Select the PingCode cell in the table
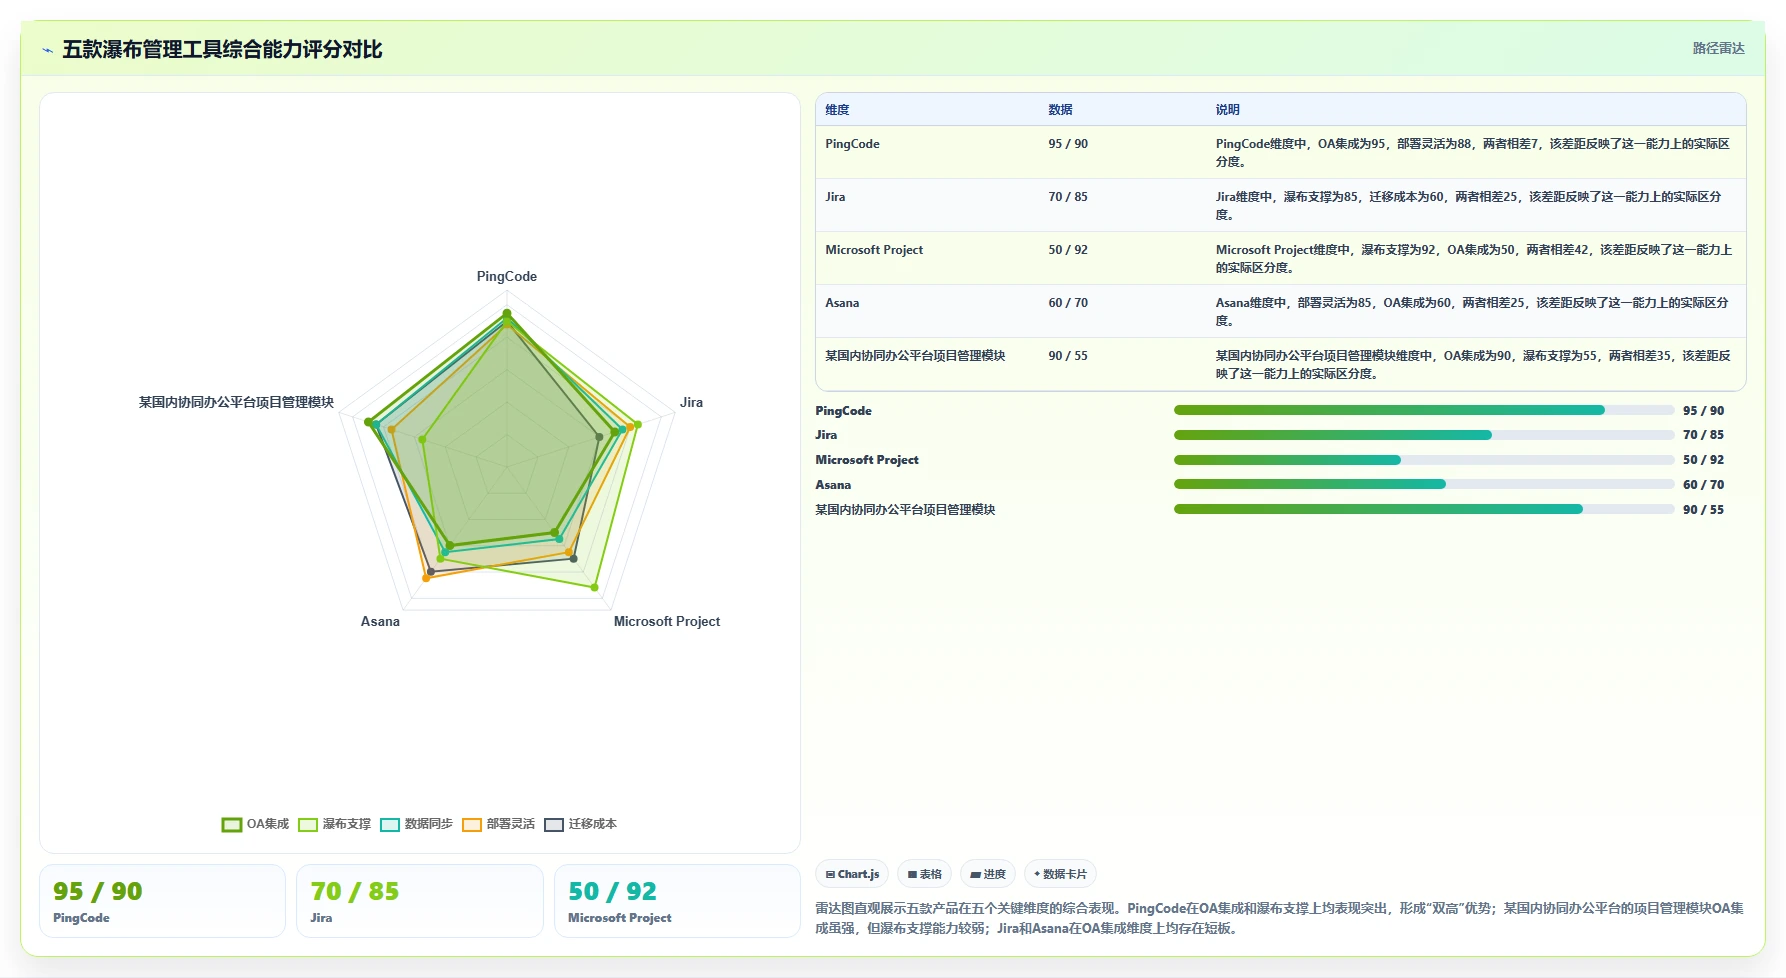The width and height of the screenshot is (1786, 978). (927, 152)
